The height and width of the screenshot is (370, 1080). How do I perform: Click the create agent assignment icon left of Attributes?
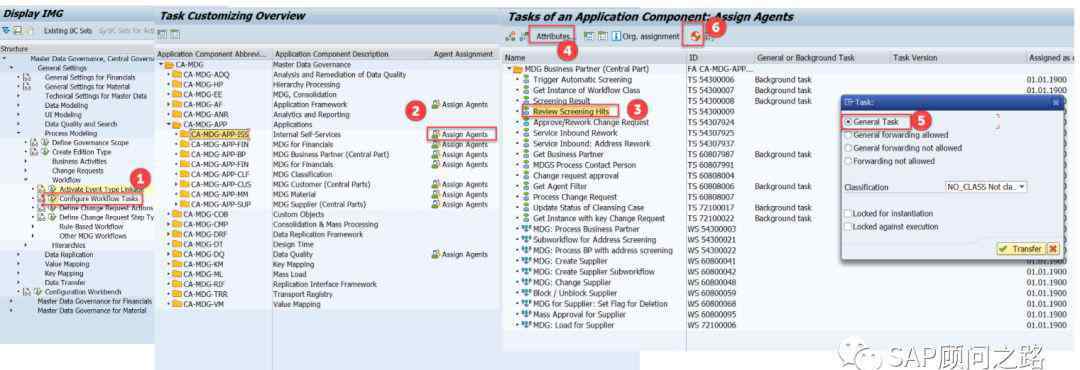pos(510,36)
